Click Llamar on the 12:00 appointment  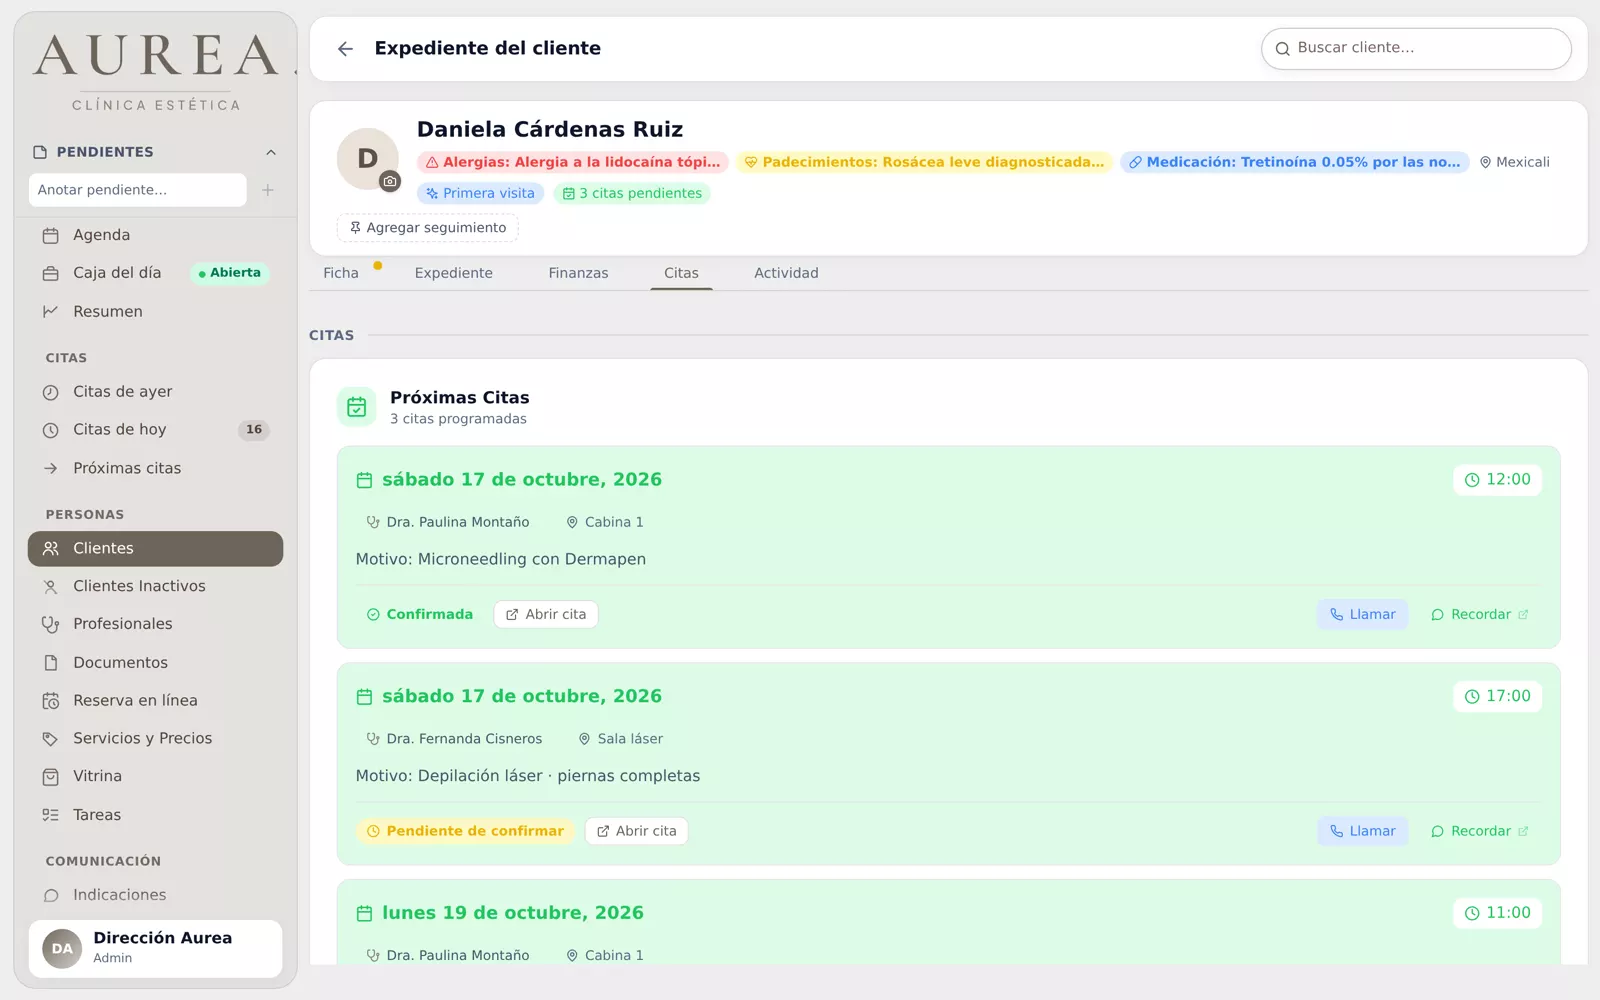pyautogui.click(x=1362, y=615)
